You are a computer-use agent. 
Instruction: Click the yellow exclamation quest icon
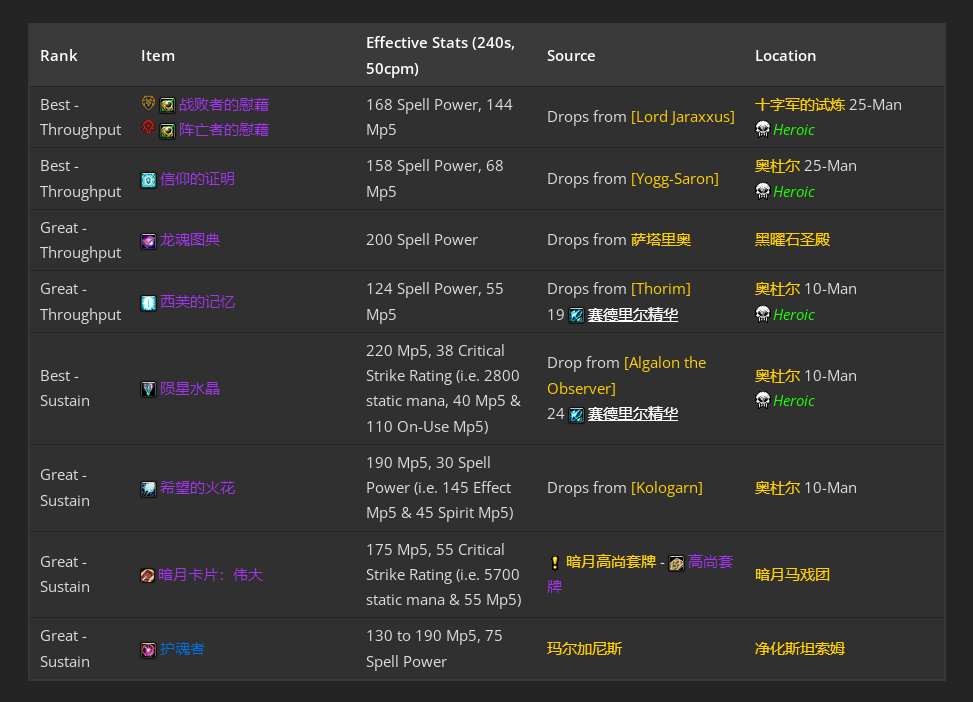555,562
